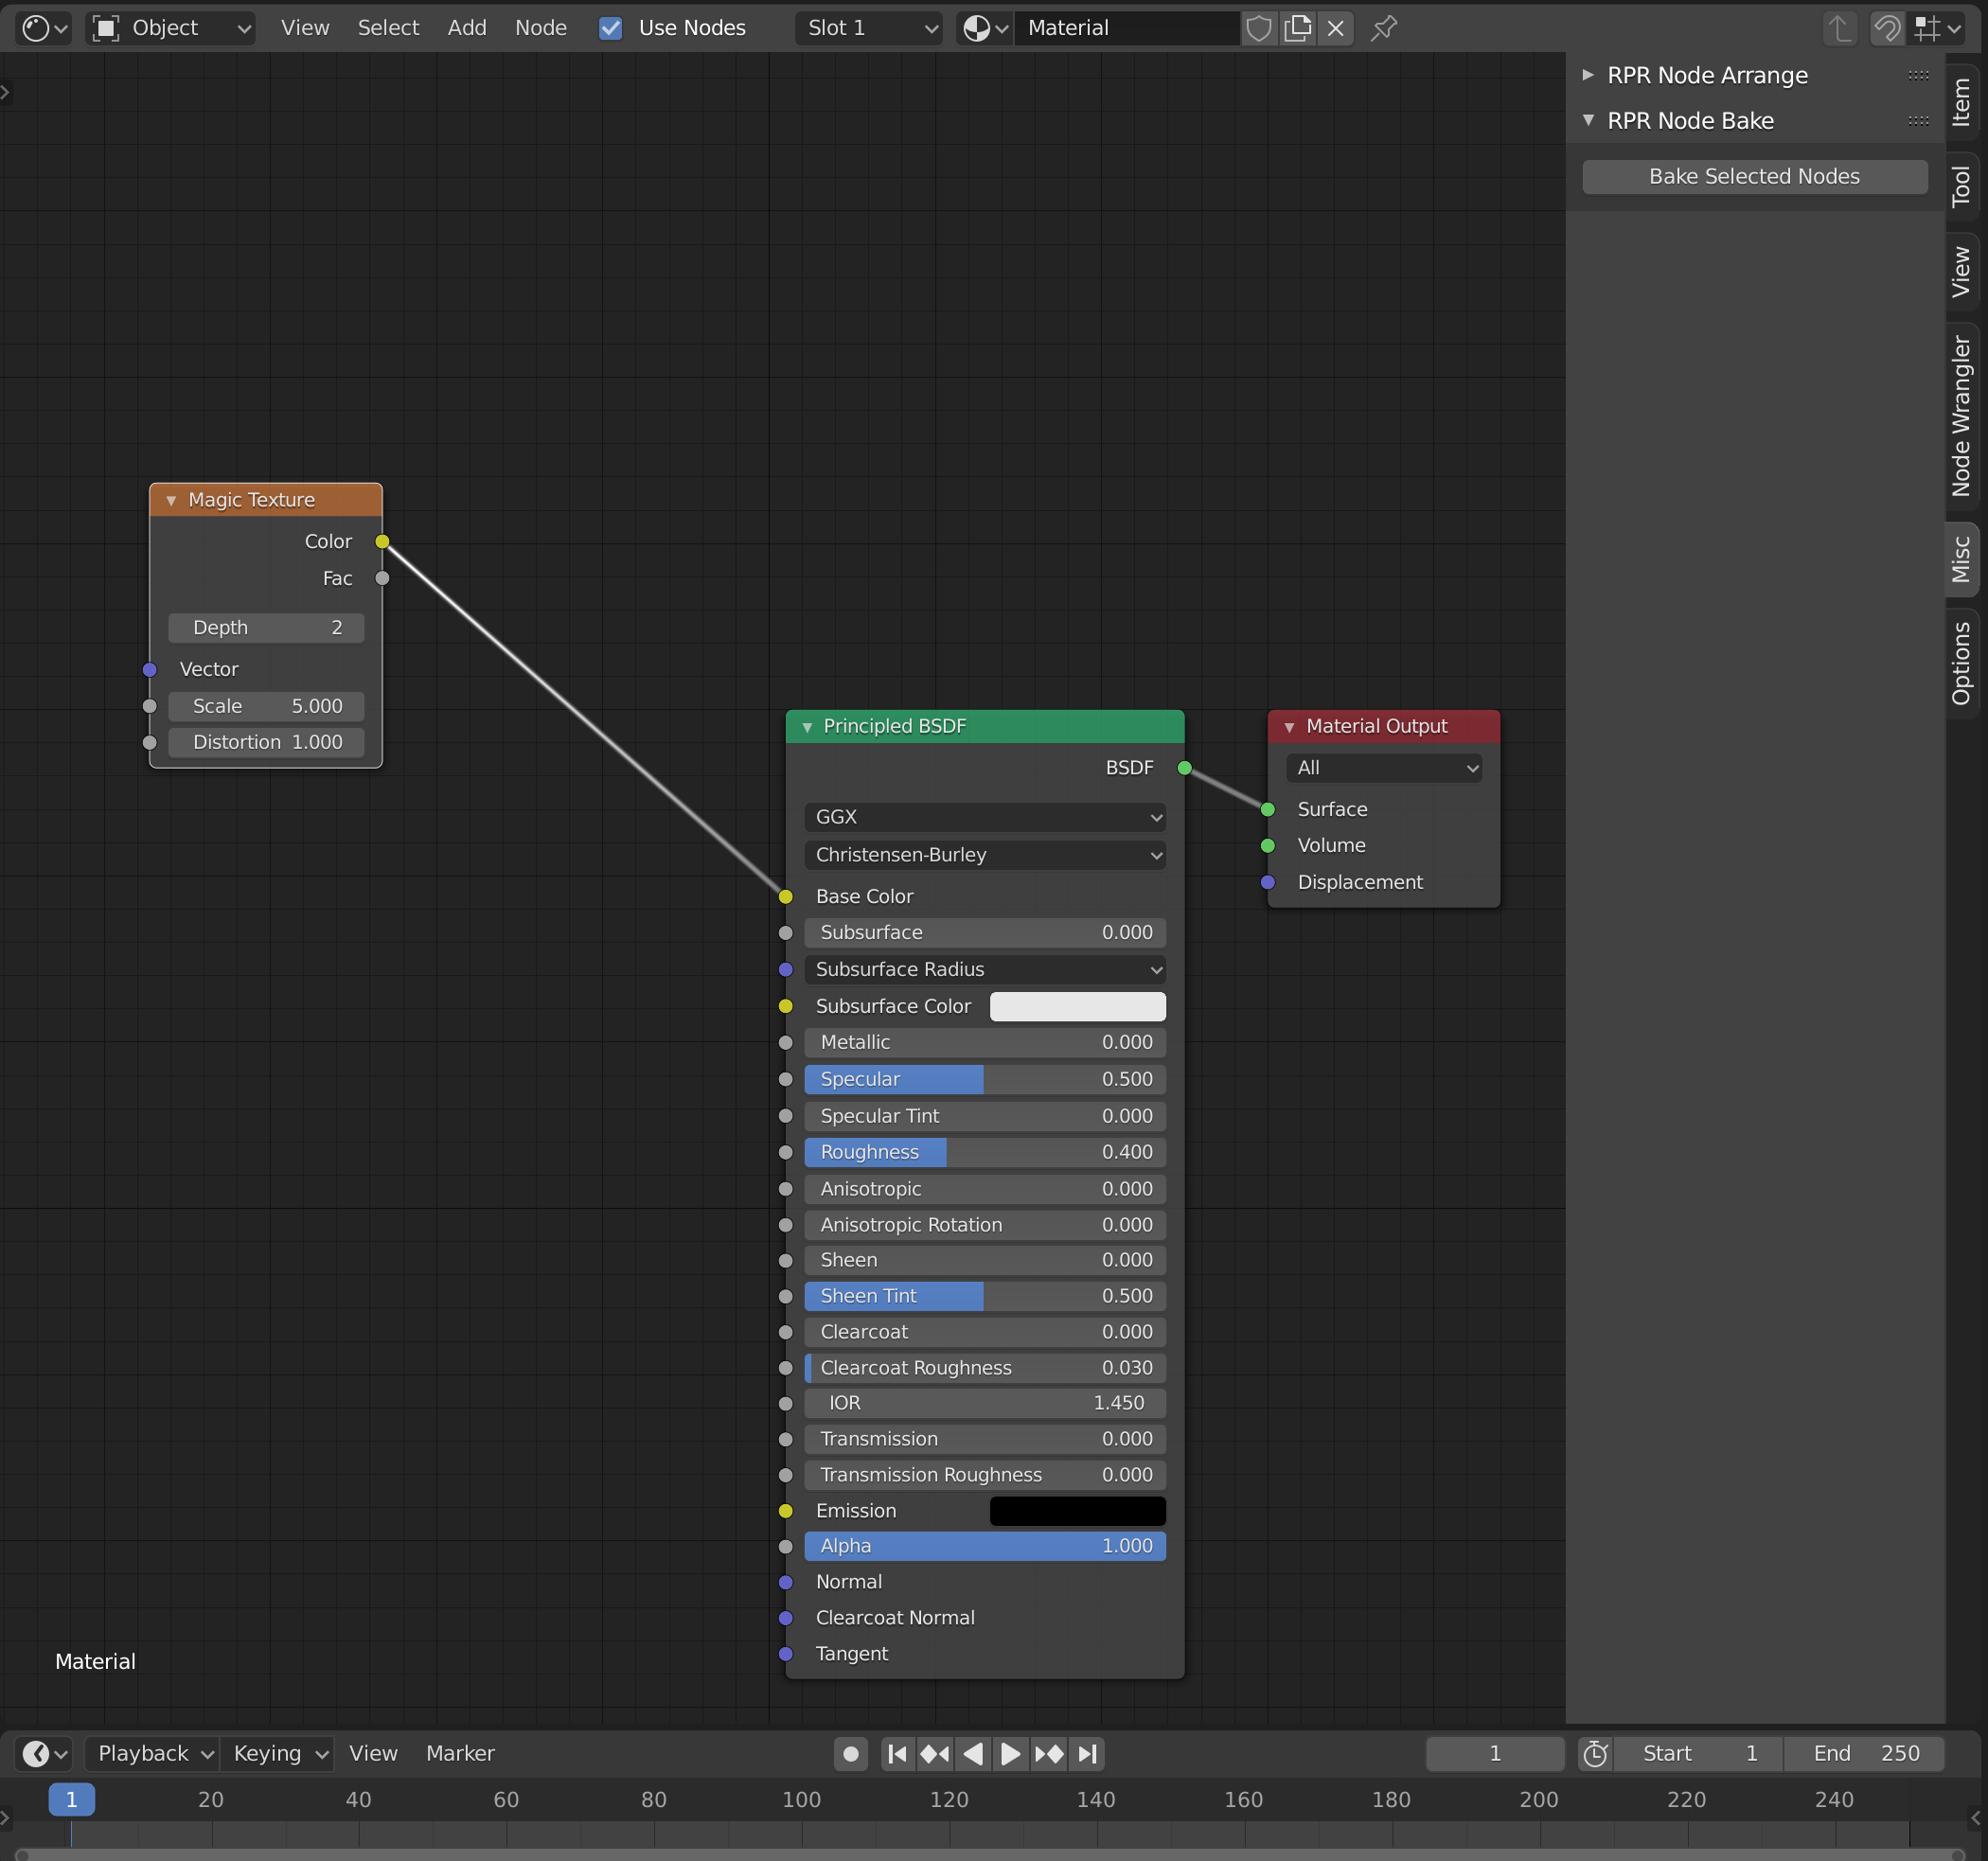This screenshot has height=1861, width=1988.
Task: Click the Displacement input socket
Action: 1268,882
